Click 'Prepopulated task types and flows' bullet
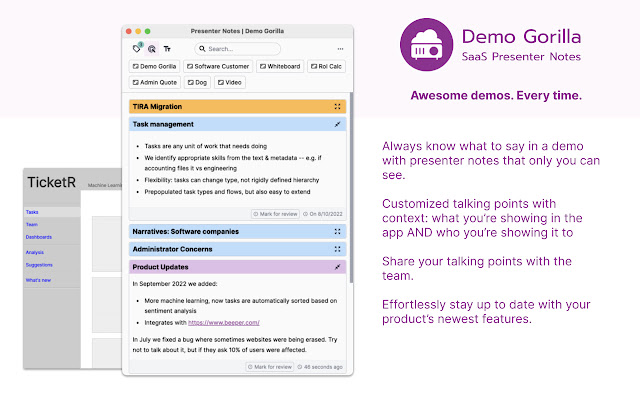 [227, 192]
